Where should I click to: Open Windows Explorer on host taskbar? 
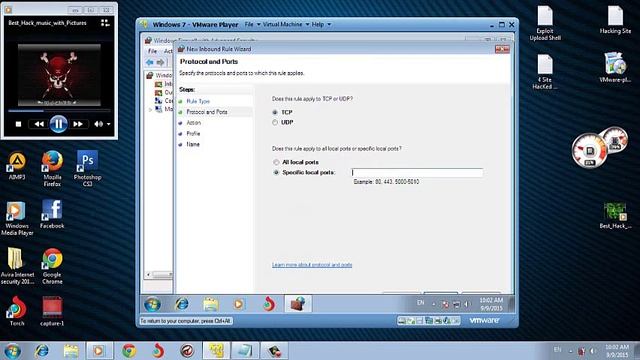(x=71, y=351)
